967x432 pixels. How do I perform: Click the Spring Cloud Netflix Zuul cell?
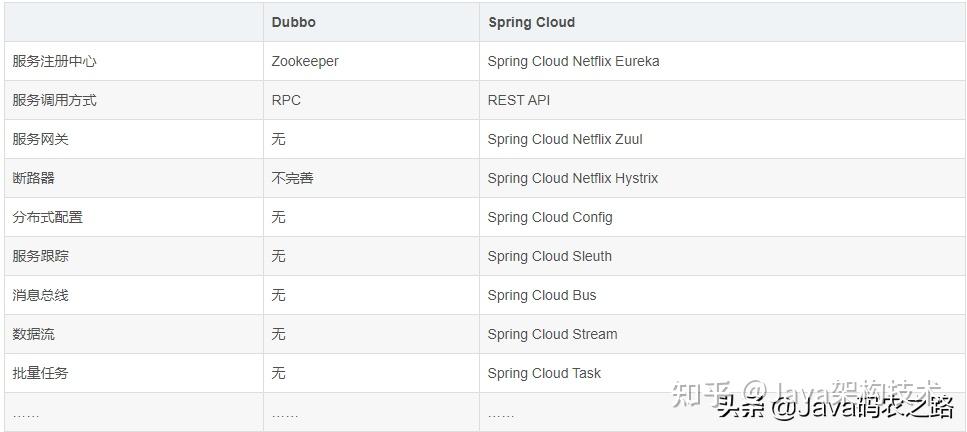coord(565,139)
